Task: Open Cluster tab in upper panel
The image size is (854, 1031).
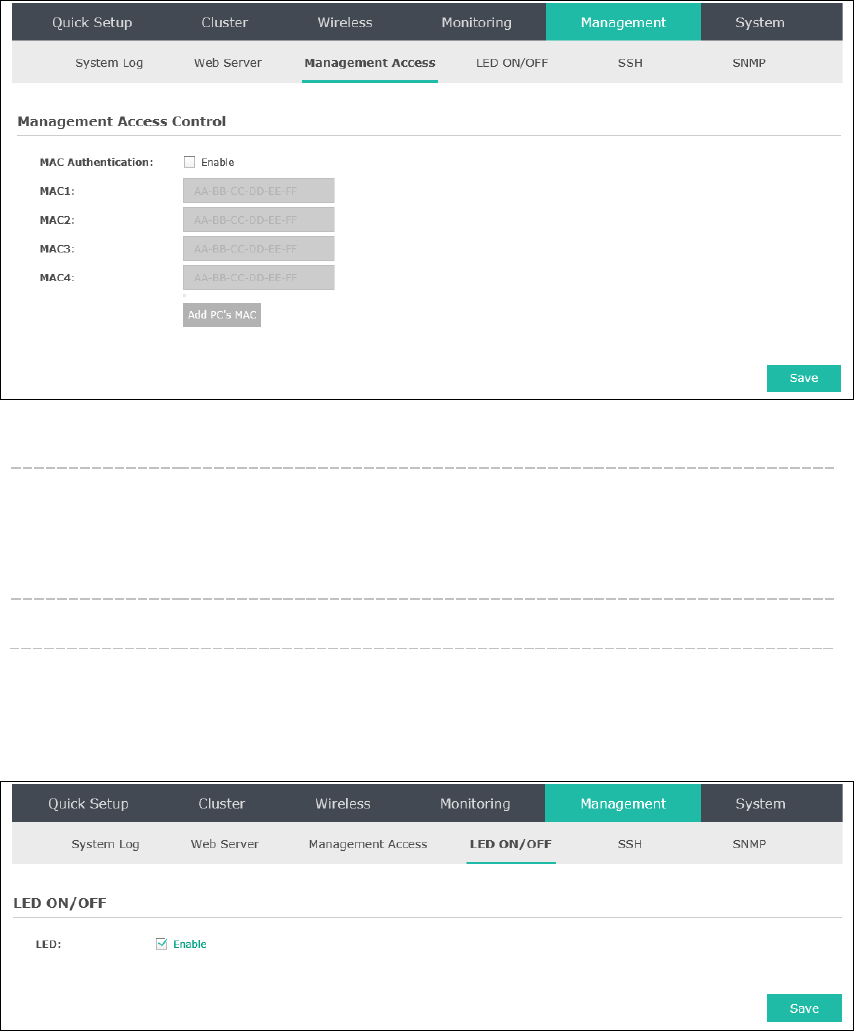Action: click(x=224, y=22)
